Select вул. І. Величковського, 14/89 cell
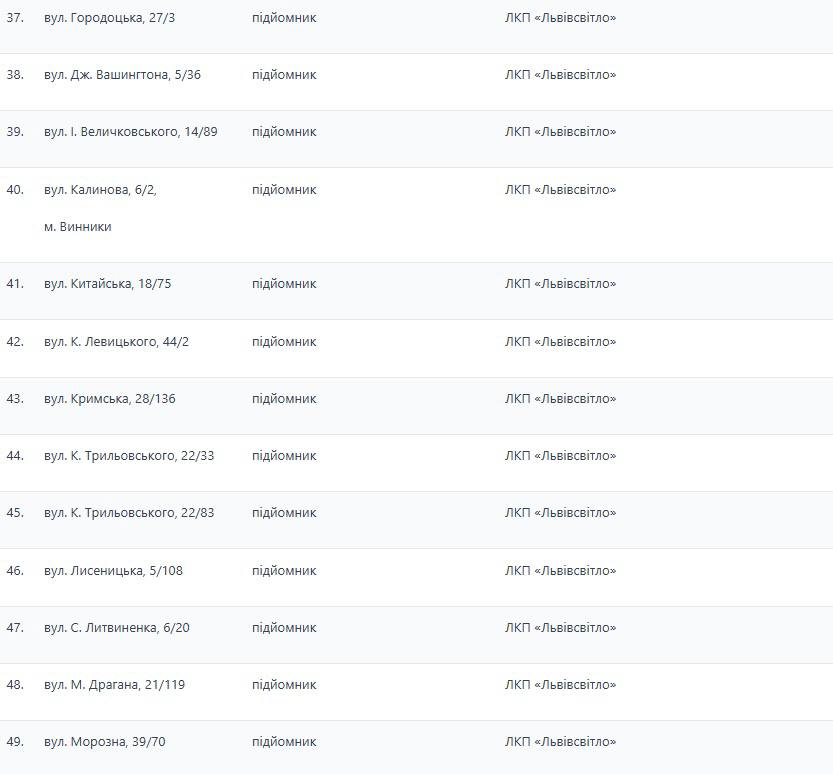 point(130,132)
